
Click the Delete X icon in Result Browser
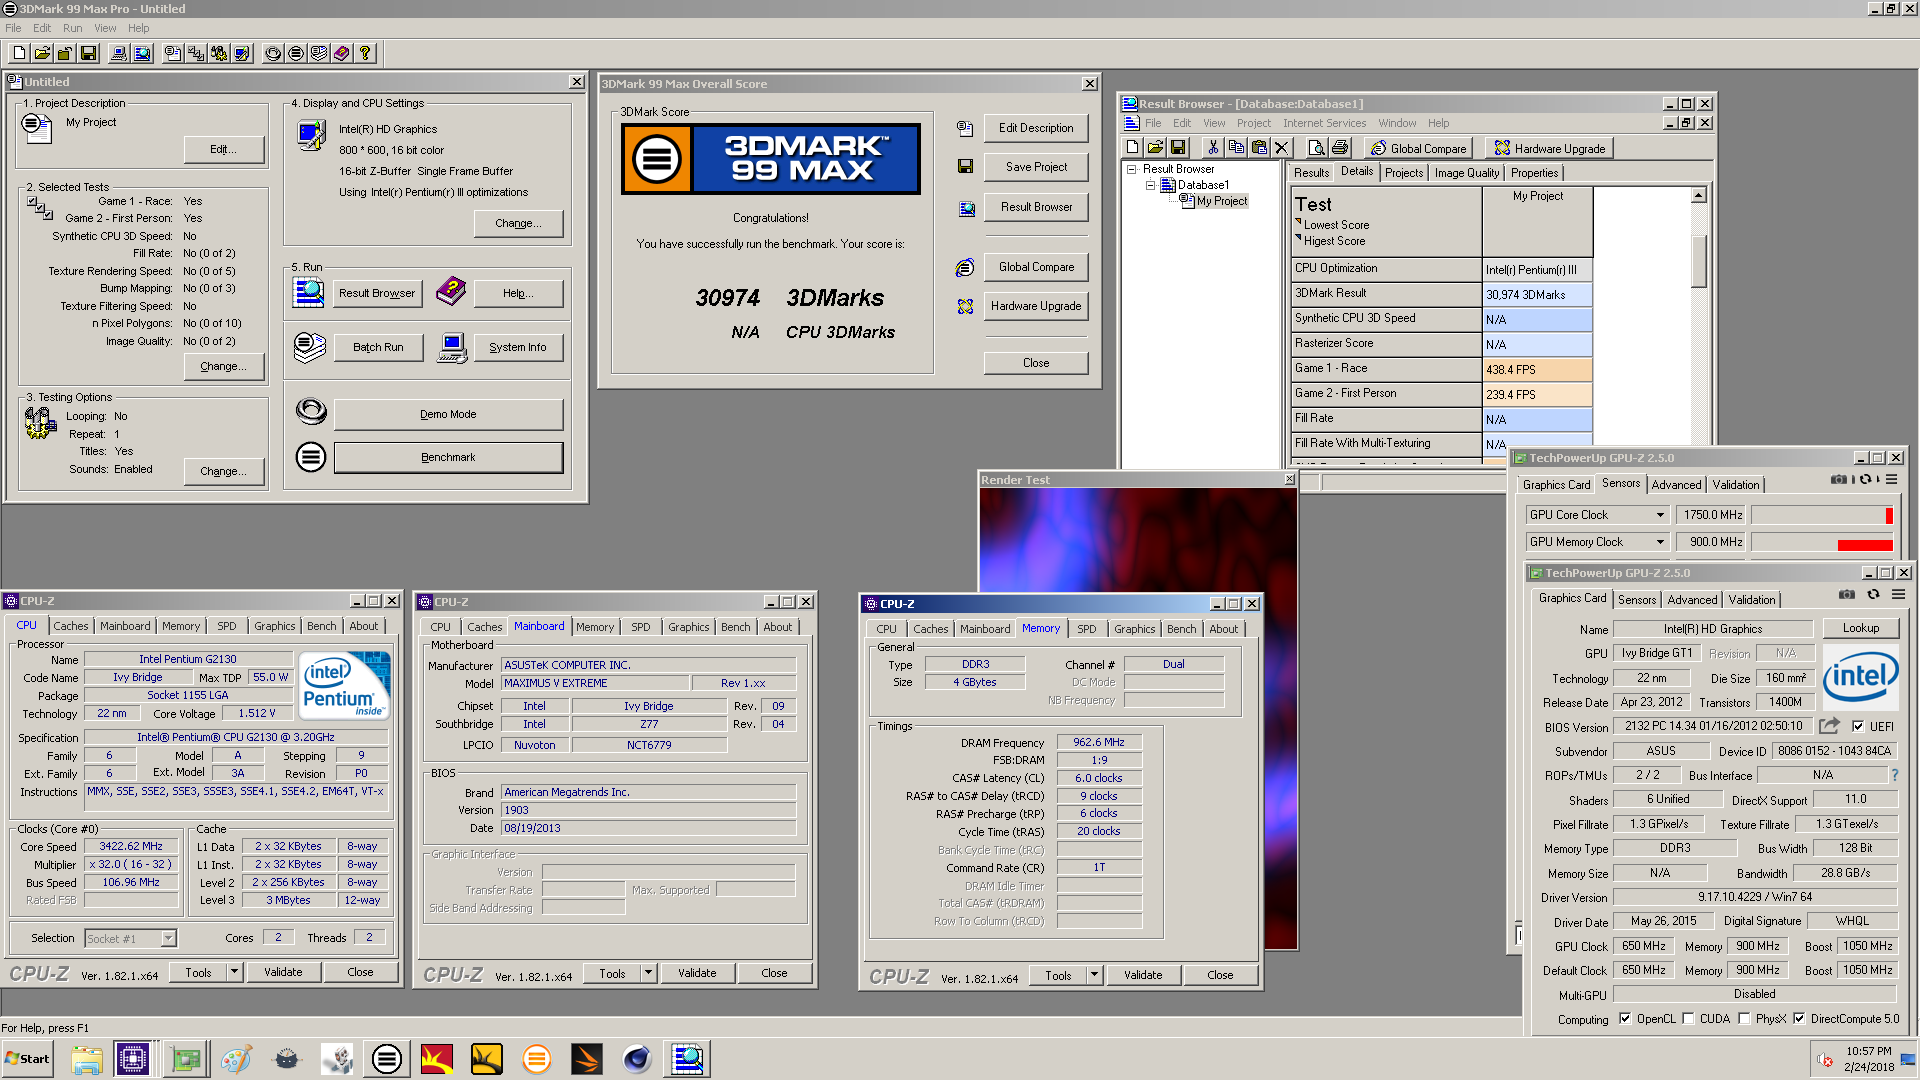click(x=1281, y=148)
